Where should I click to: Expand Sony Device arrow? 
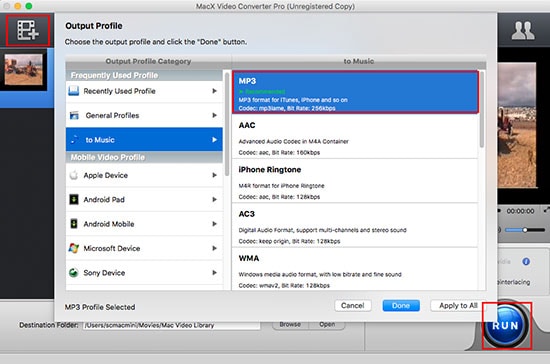214,272
